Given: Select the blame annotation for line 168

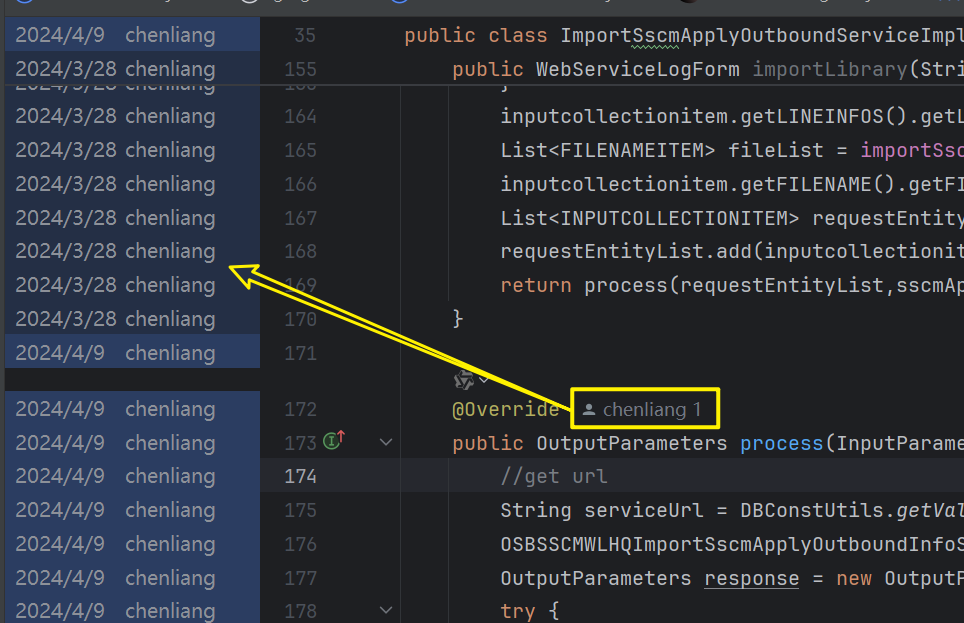Looking at the screenshot, I should pos(115,251).
